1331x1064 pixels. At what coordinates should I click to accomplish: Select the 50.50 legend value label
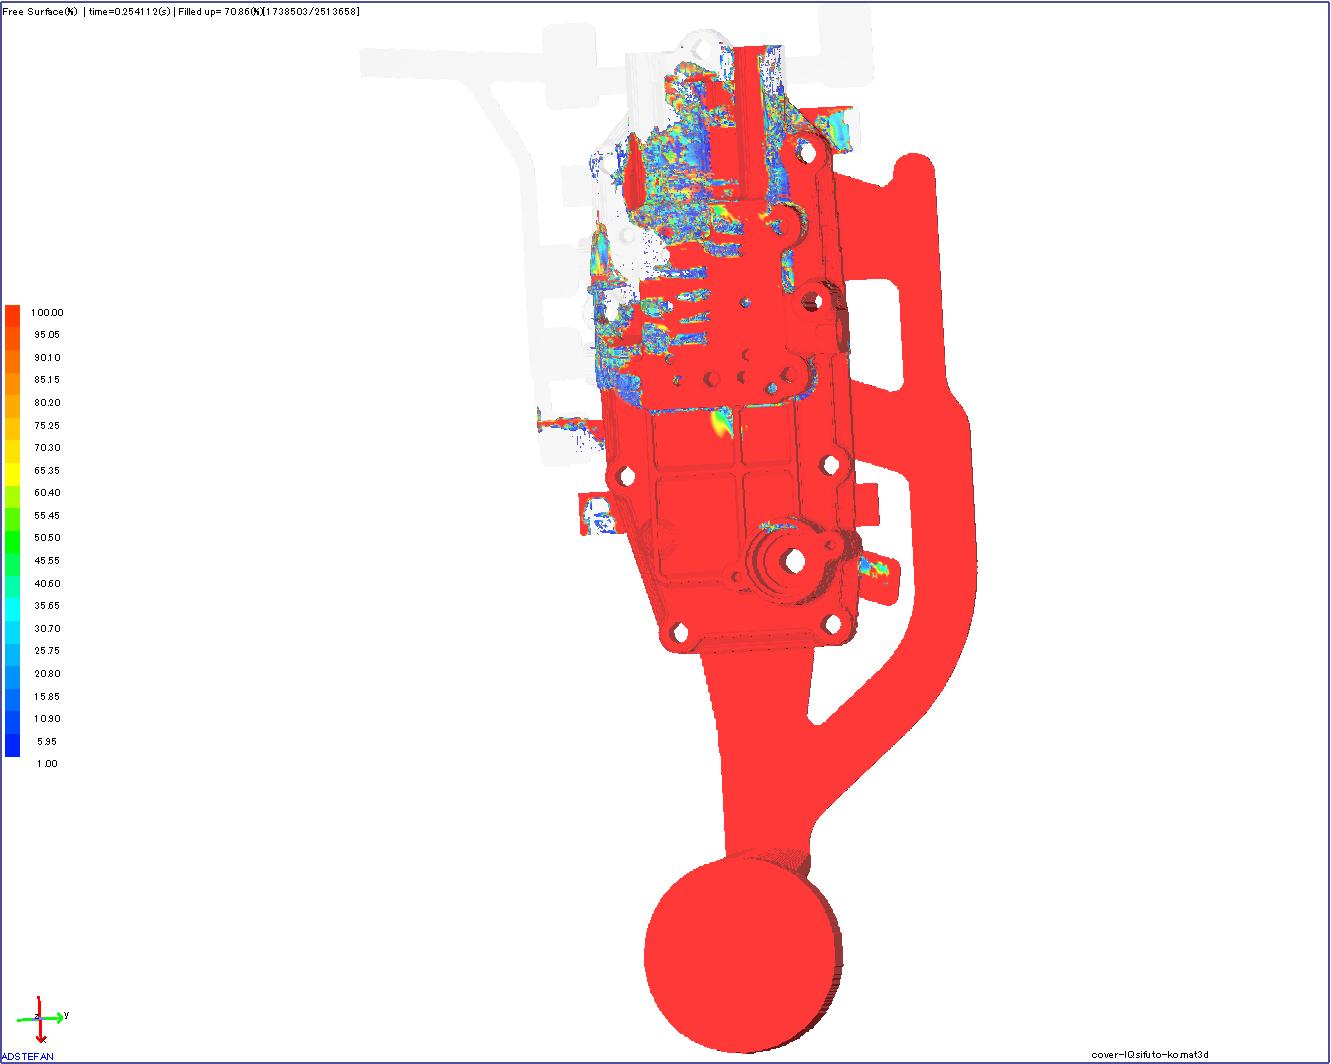pyautogui.click(x=46, y=538)
